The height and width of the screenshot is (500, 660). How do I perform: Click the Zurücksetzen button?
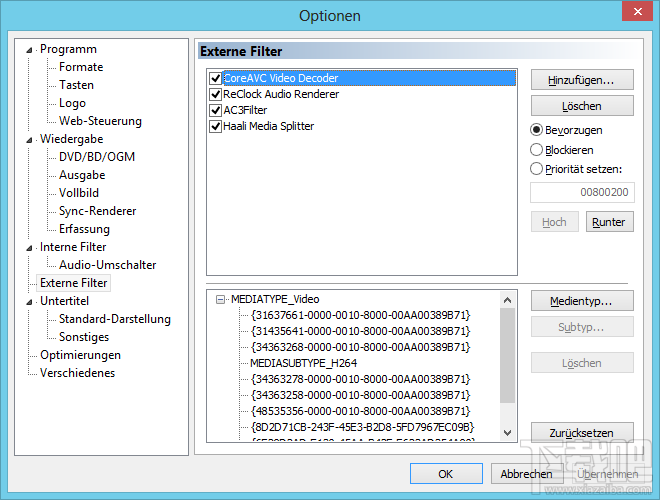pos(582,433)
